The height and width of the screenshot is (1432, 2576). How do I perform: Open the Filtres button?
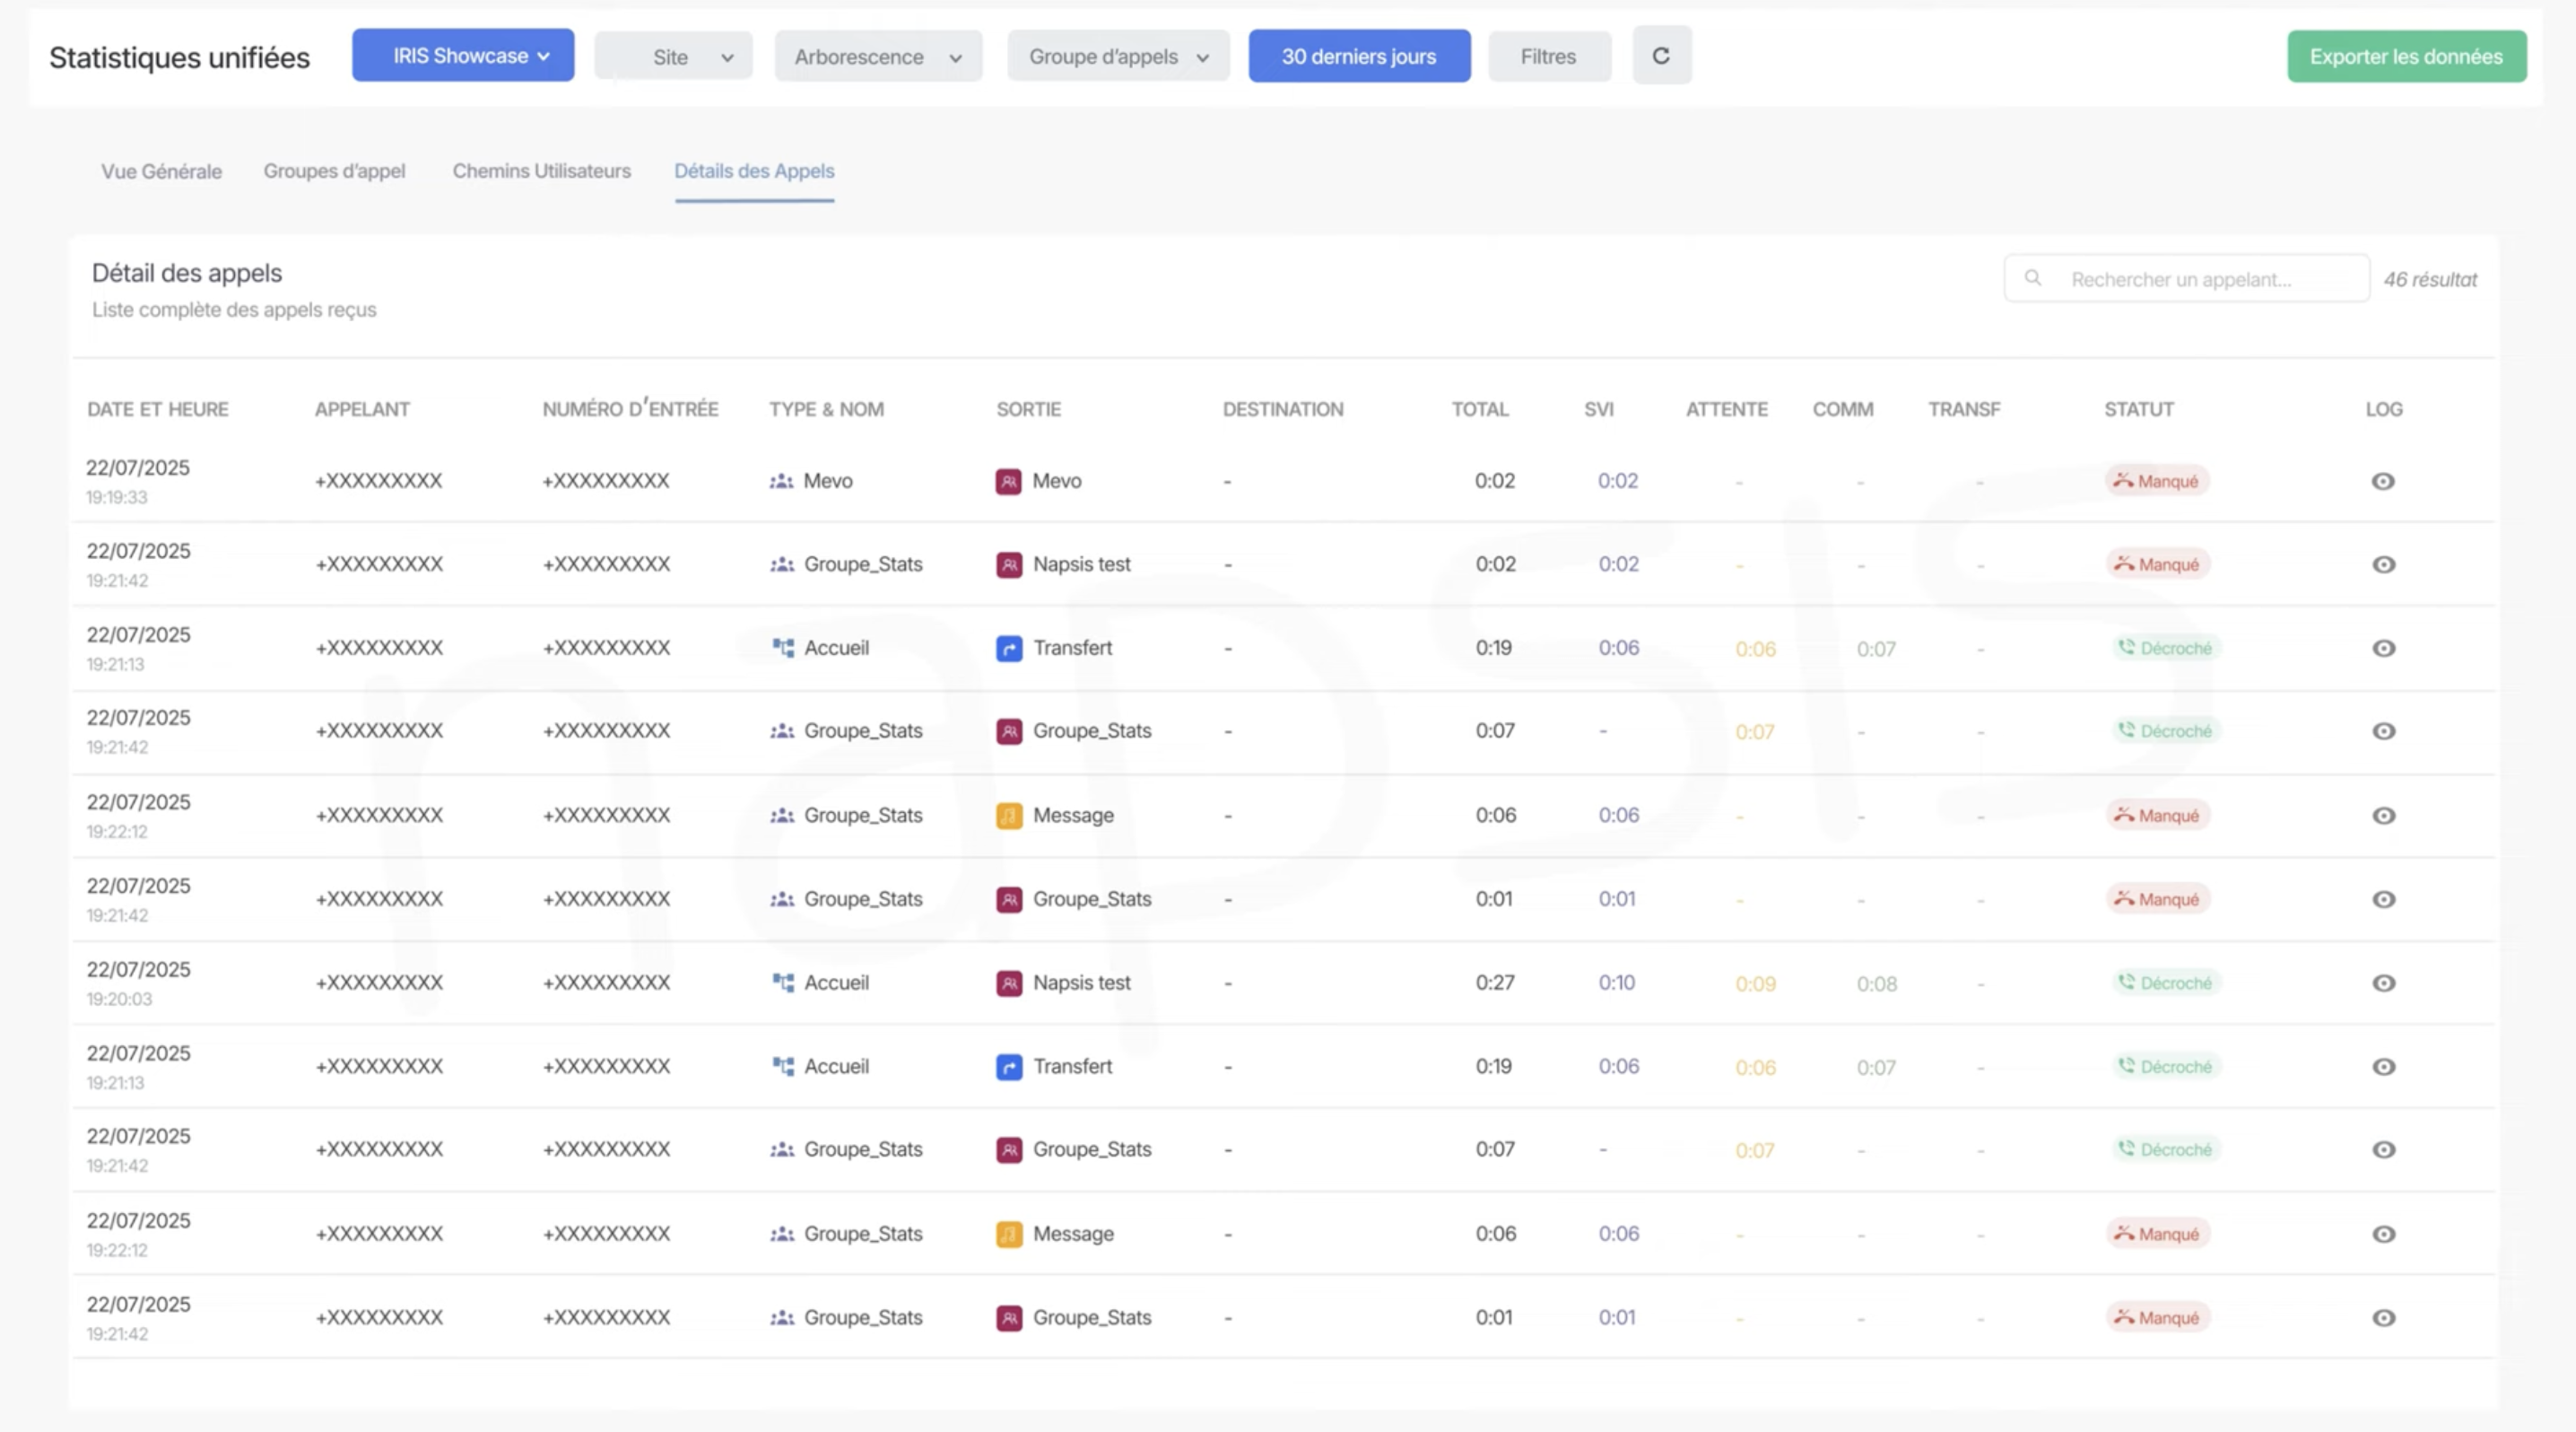(1548, 57)
